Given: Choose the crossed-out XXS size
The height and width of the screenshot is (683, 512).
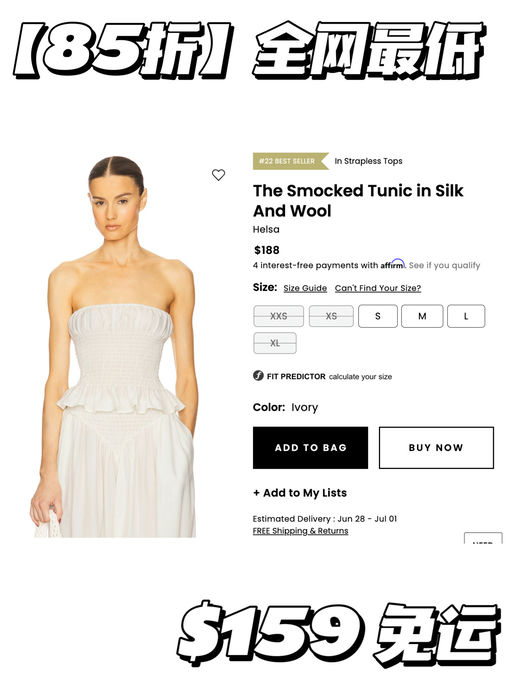Looking at the screenshot, I should 278,316.
